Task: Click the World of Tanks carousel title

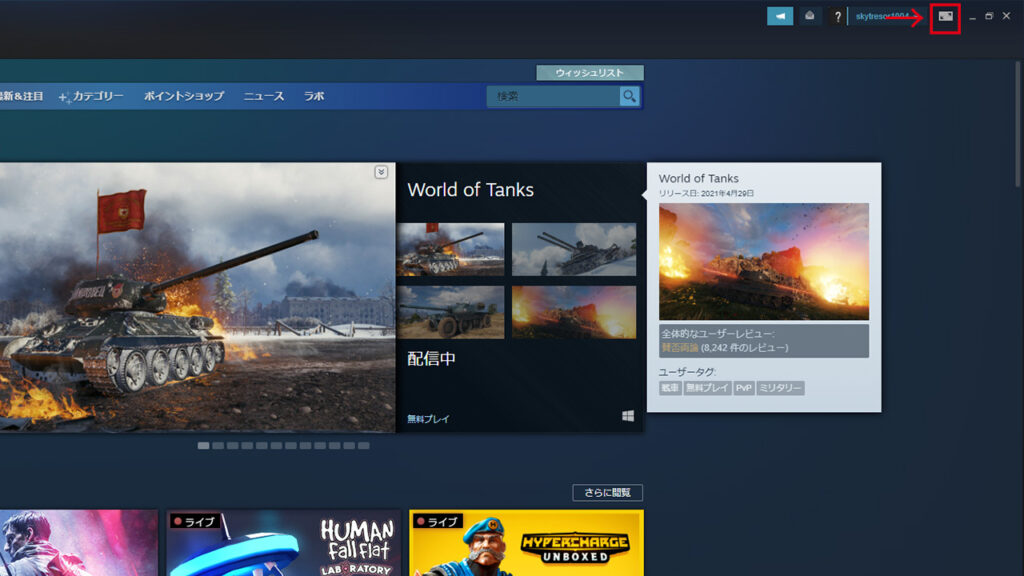Action: pos(470,190)
